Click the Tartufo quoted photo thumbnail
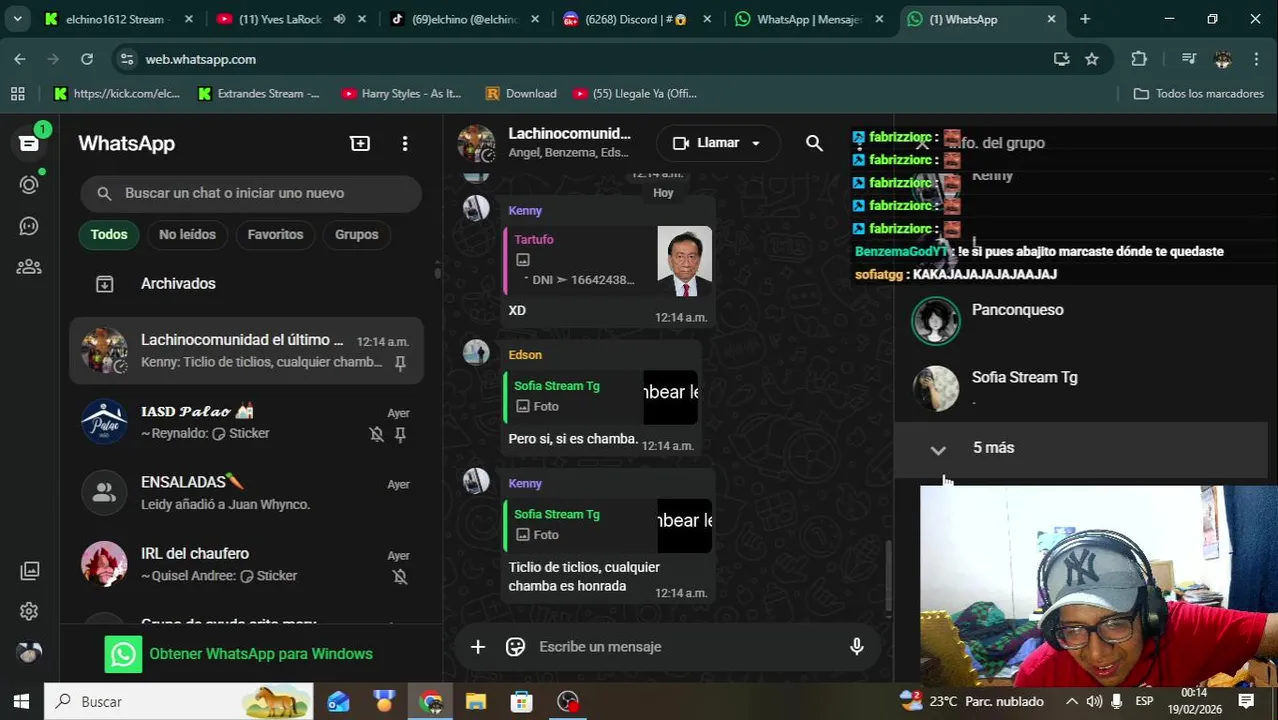The image size is (1278, 720). tap(684, 261)
